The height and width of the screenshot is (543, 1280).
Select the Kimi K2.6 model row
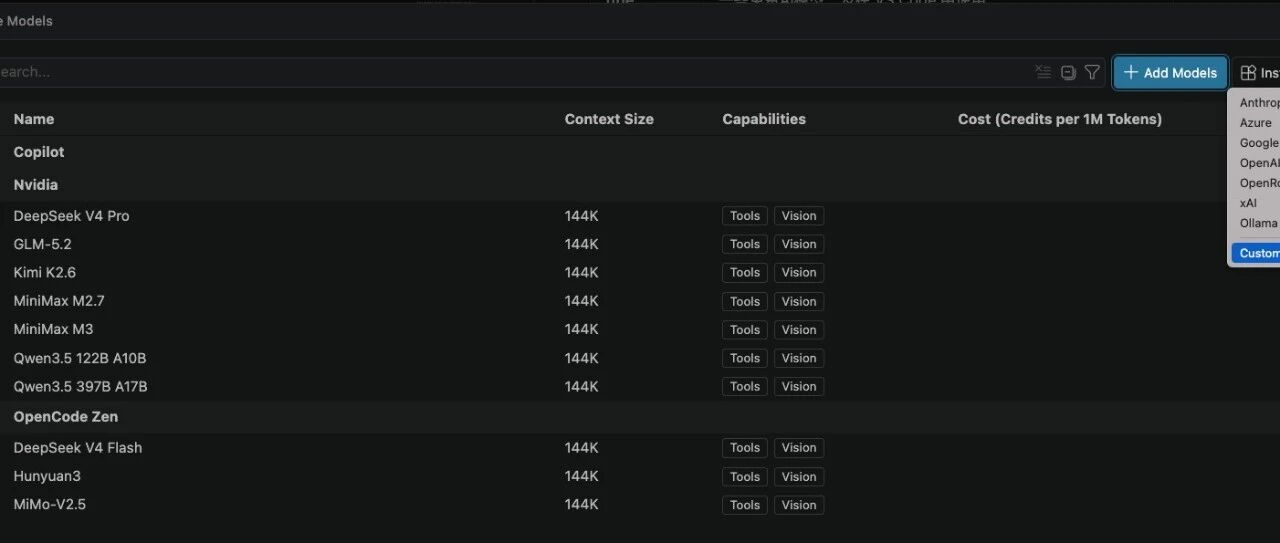(x=640, y=272)
